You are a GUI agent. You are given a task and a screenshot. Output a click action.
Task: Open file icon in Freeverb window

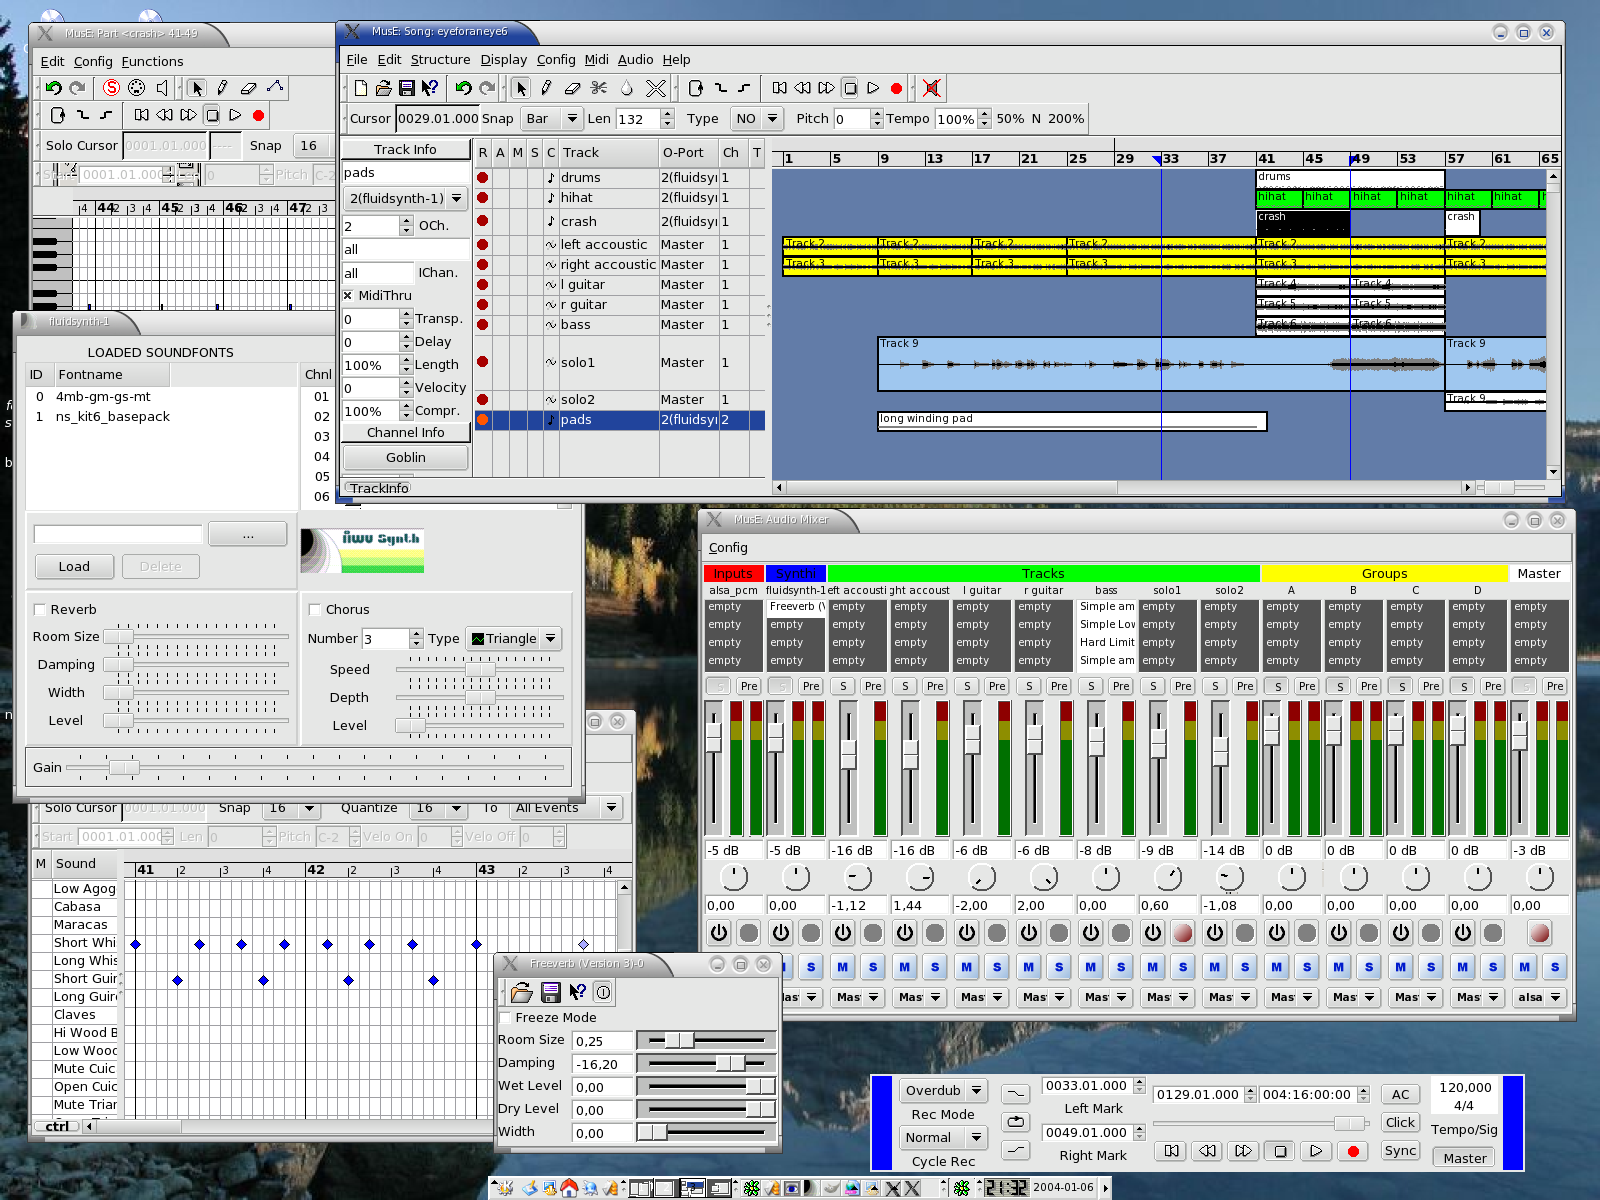[x=521, y=992]
